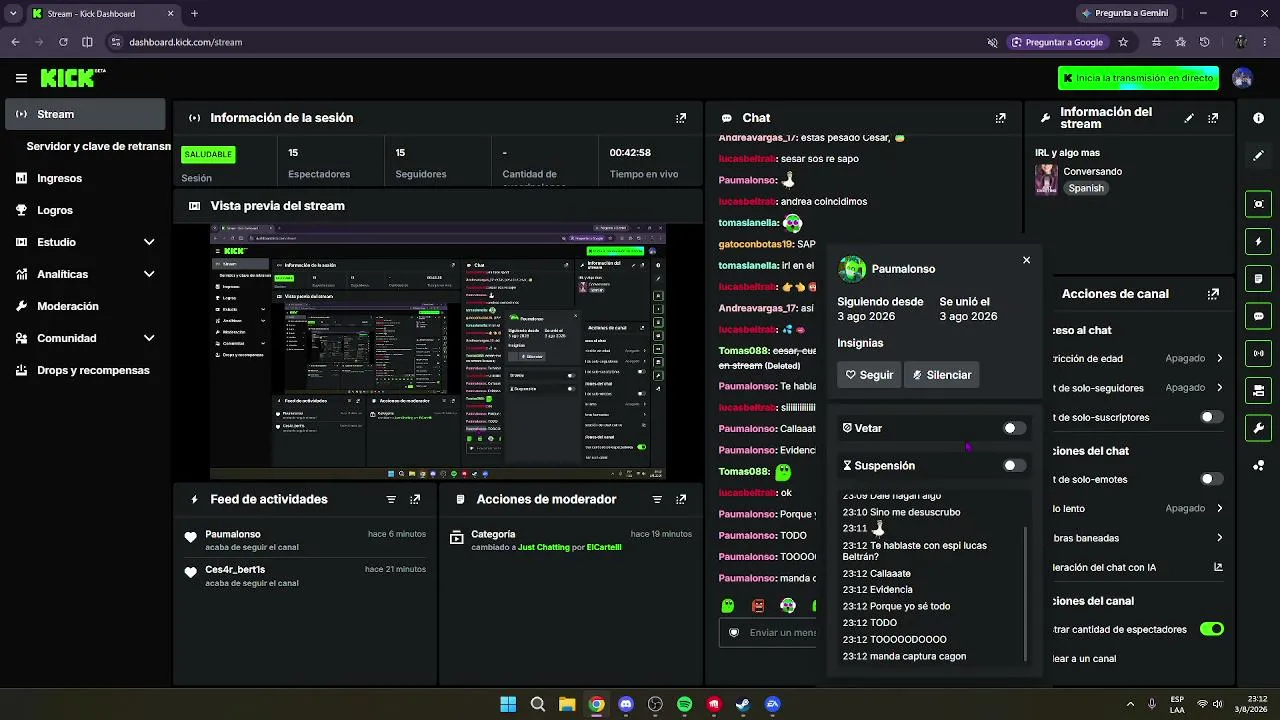Viewport: 1280px width, 720px height.
Task: Open the modo lento setting chevron
Action: (x=1220, y=508)
